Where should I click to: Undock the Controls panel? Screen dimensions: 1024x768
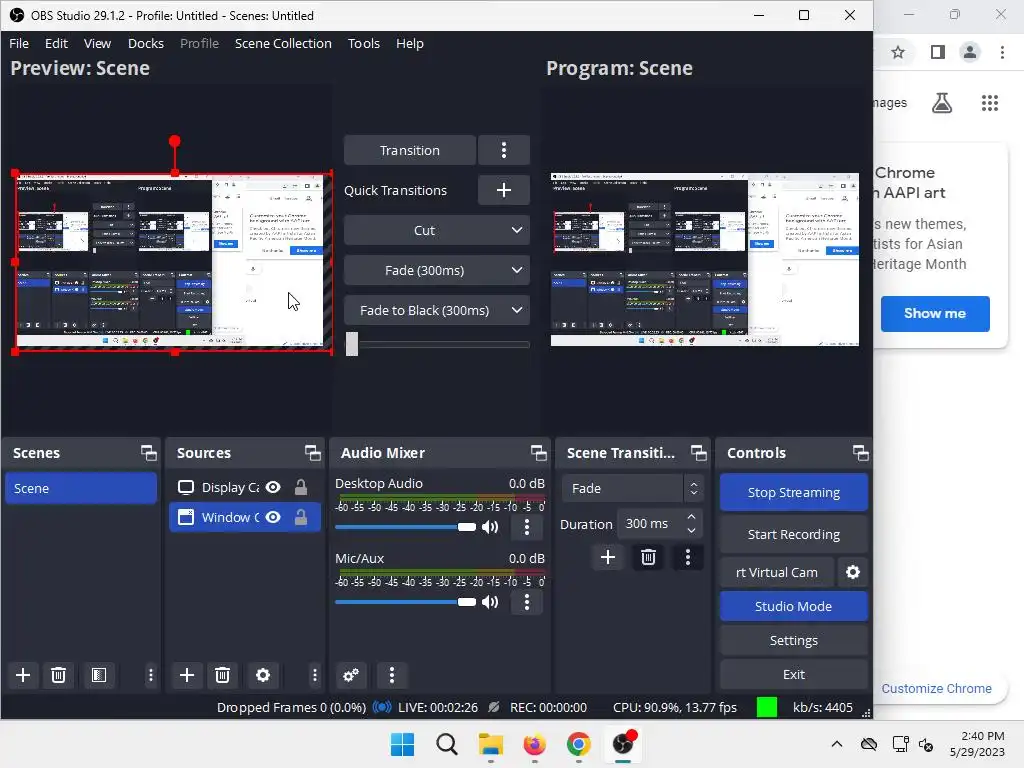click(x=861, y=453)
